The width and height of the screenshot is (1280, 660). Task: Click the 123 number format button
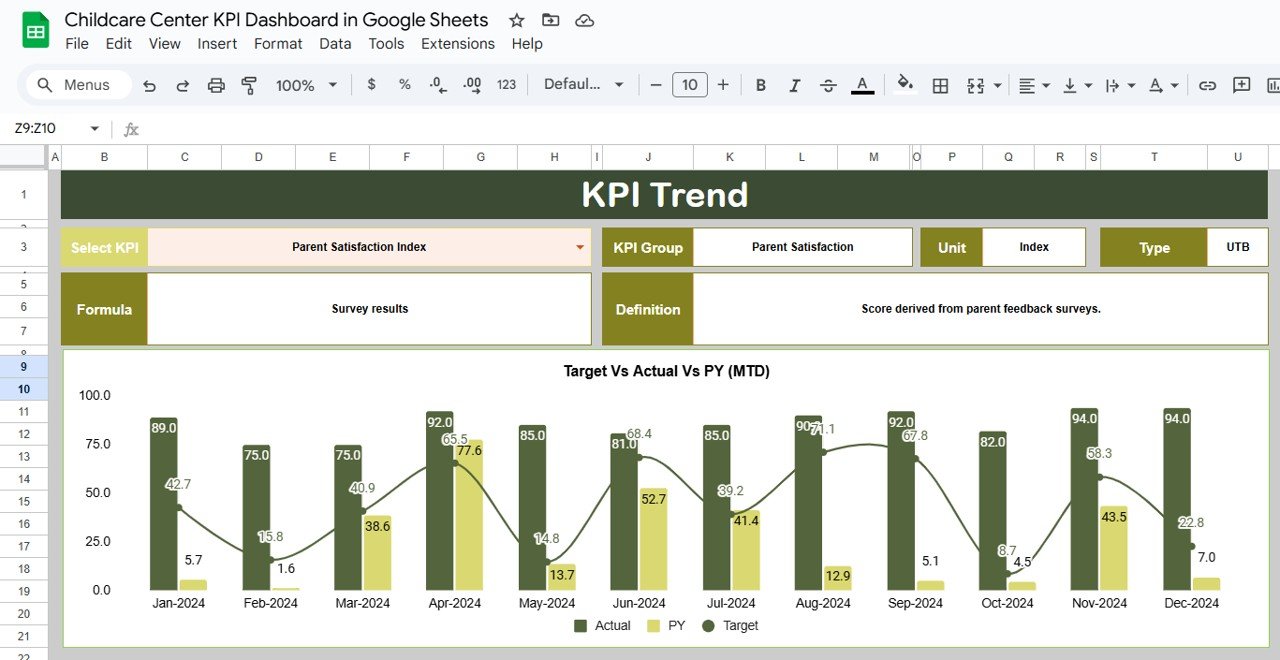click(507, 85)
